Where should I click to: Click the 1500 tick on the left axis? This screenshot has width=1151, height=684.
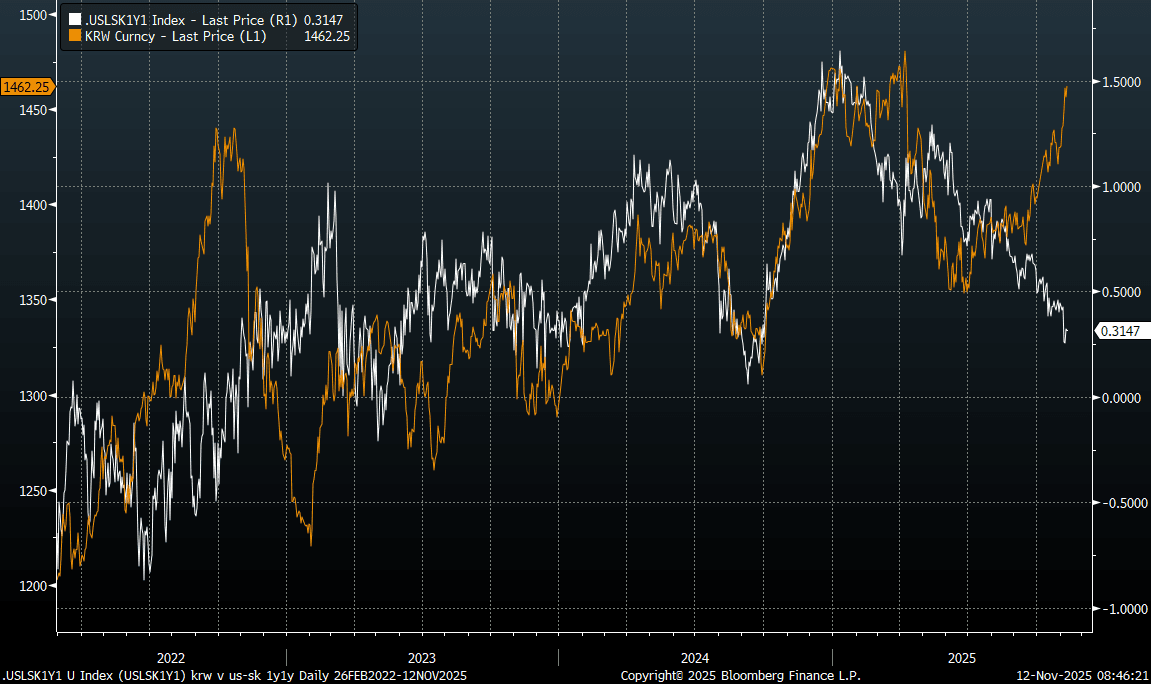click(33, 14)
